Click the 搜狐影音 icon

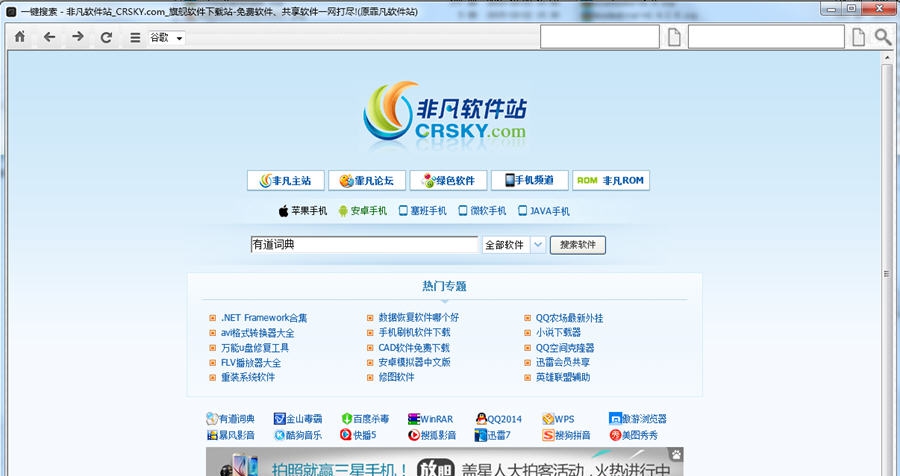point(413,435)
